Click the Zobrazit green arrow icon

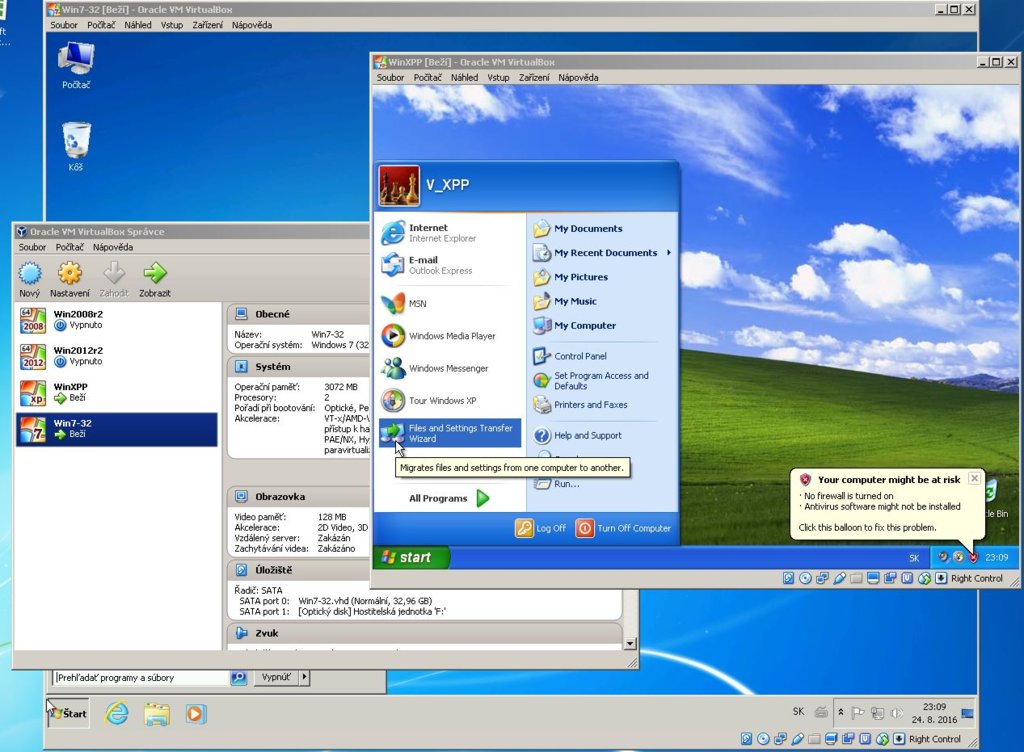[155, 273]
